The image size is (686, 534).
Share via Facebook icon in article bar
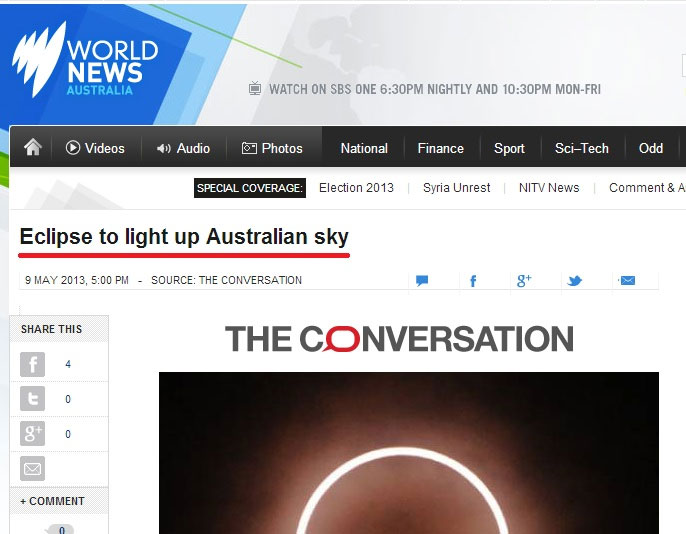[473, 281]
